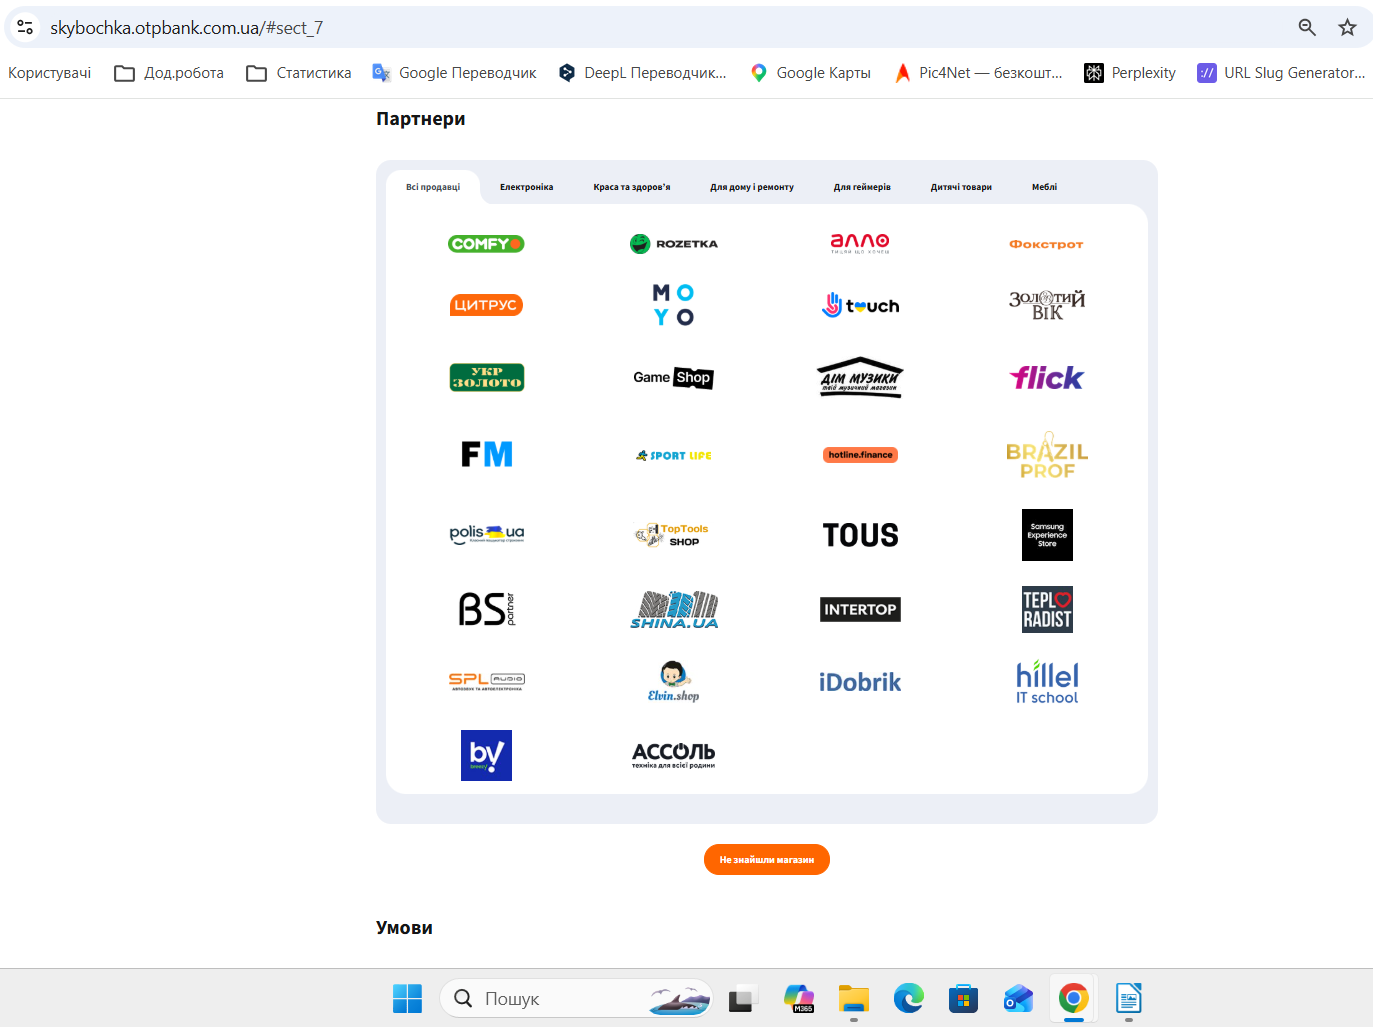This screenshot has height=1027, width=1373.
Task: Open the Дитячі товари tab
Action: [x=961, y=187]
